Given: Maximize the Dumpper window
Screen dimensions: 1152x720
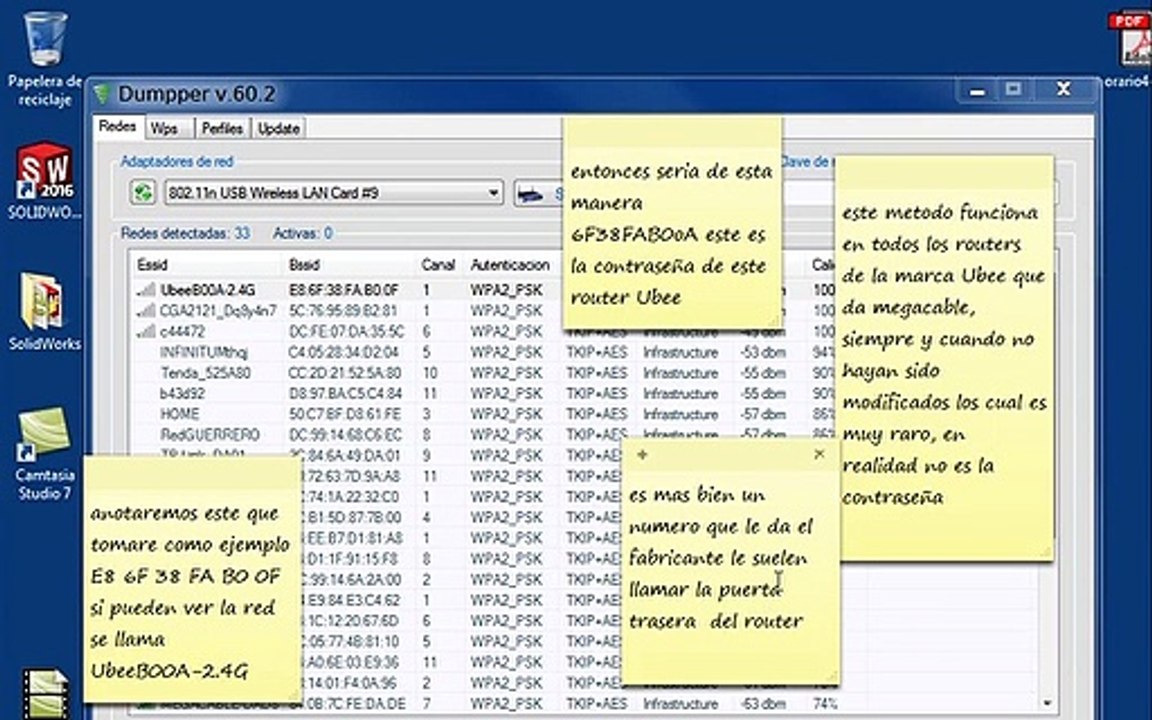Looking at the screenshot, I should (x=1014, y=90).
